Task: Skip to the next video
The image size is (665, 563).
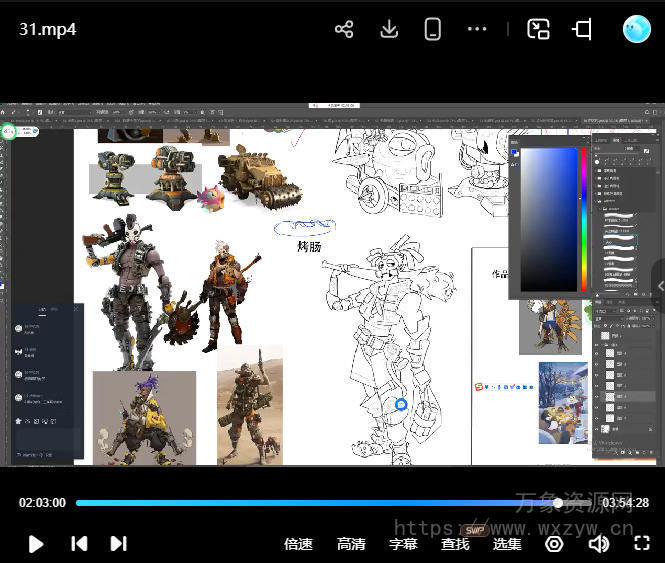Action: click(118, 544)
